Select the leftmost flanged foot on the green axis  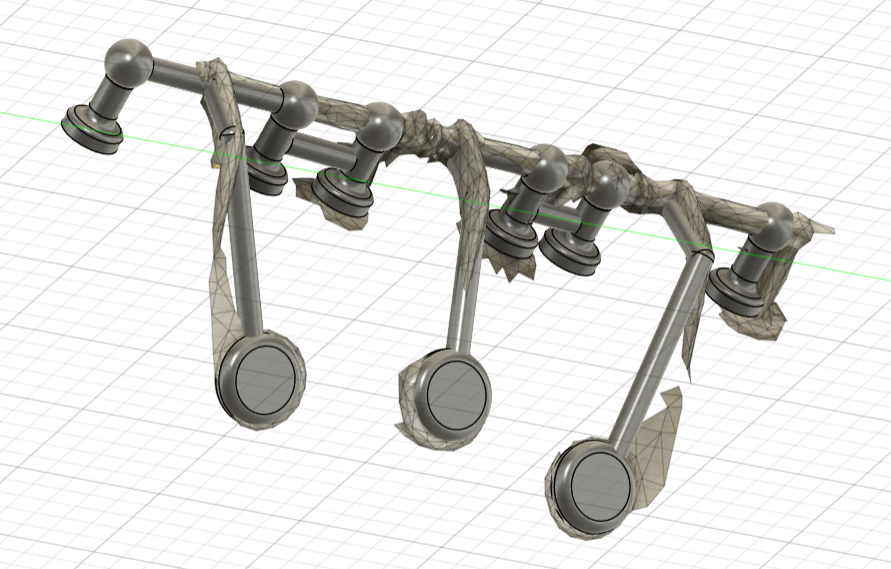tap(92, 129)
